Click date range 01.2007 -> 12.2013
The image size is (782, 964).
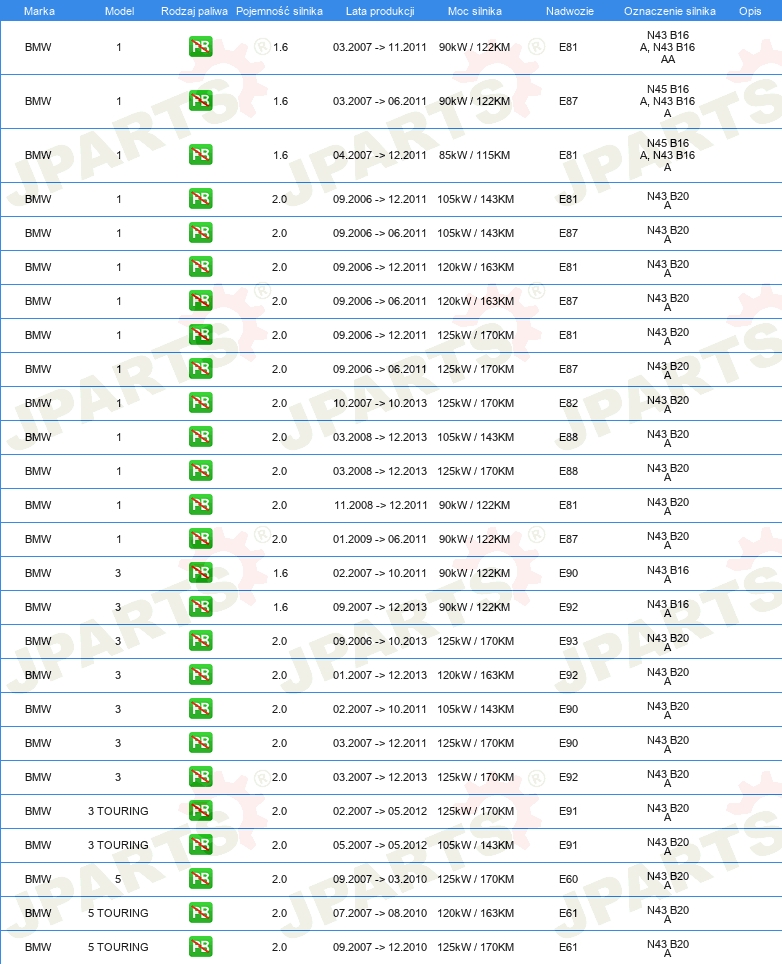[380, 675]
